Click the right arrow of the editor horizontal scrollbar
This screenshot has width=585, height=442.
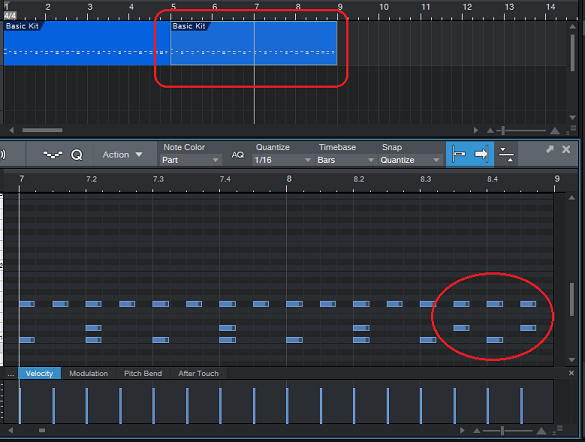(462, 430)
